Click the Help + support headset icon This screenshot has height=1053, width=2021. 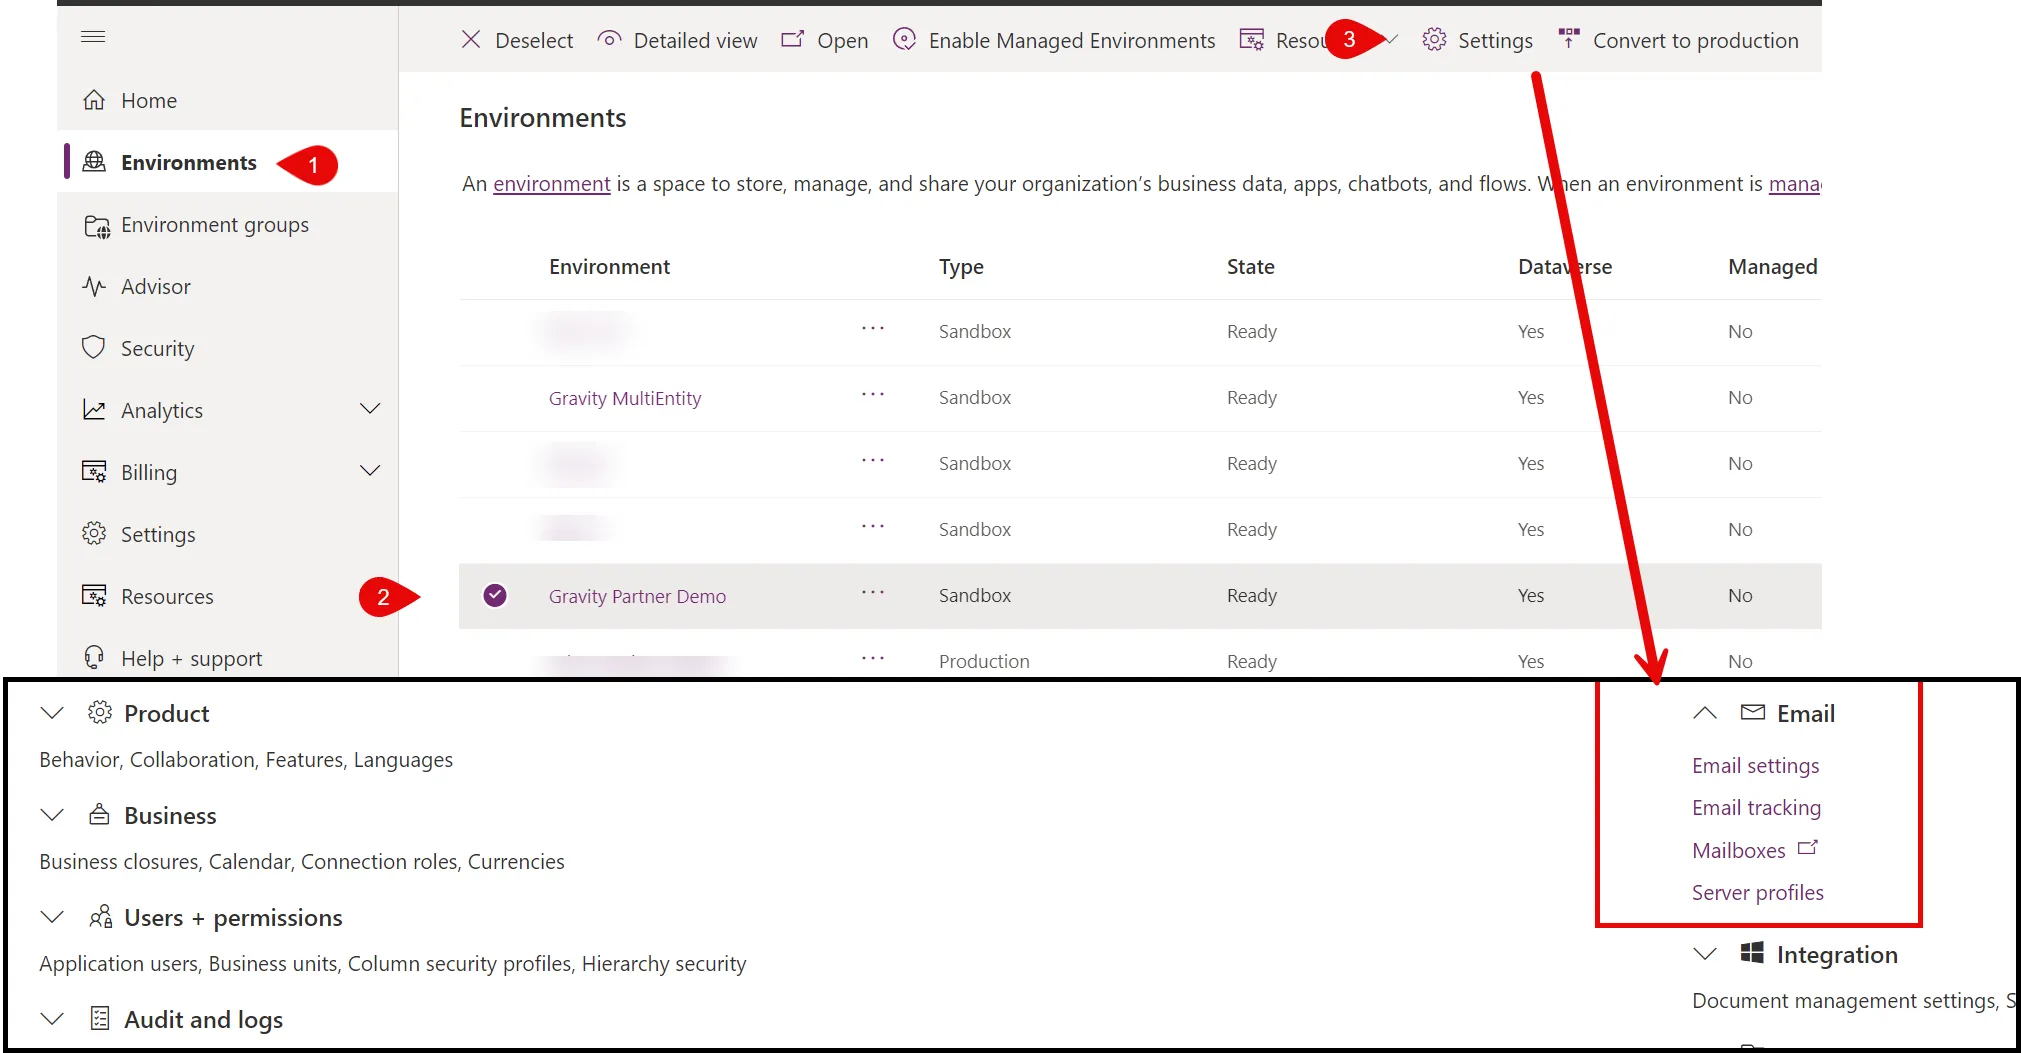click(94, 658)
